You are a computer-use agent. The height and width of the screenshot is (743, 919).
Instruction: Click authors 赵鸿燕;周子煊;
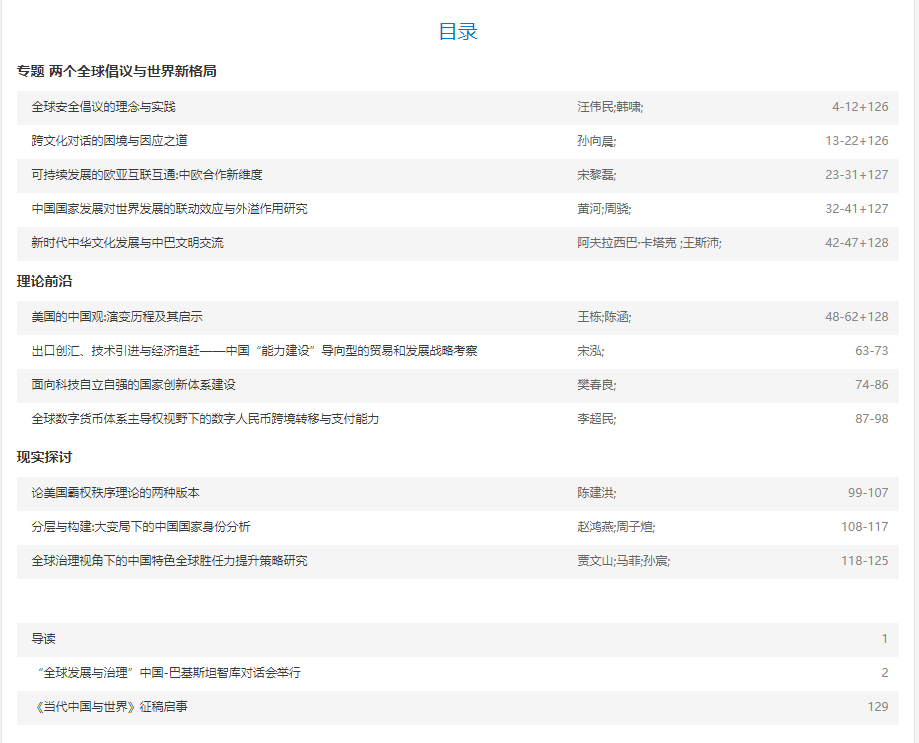coord(616,527)
